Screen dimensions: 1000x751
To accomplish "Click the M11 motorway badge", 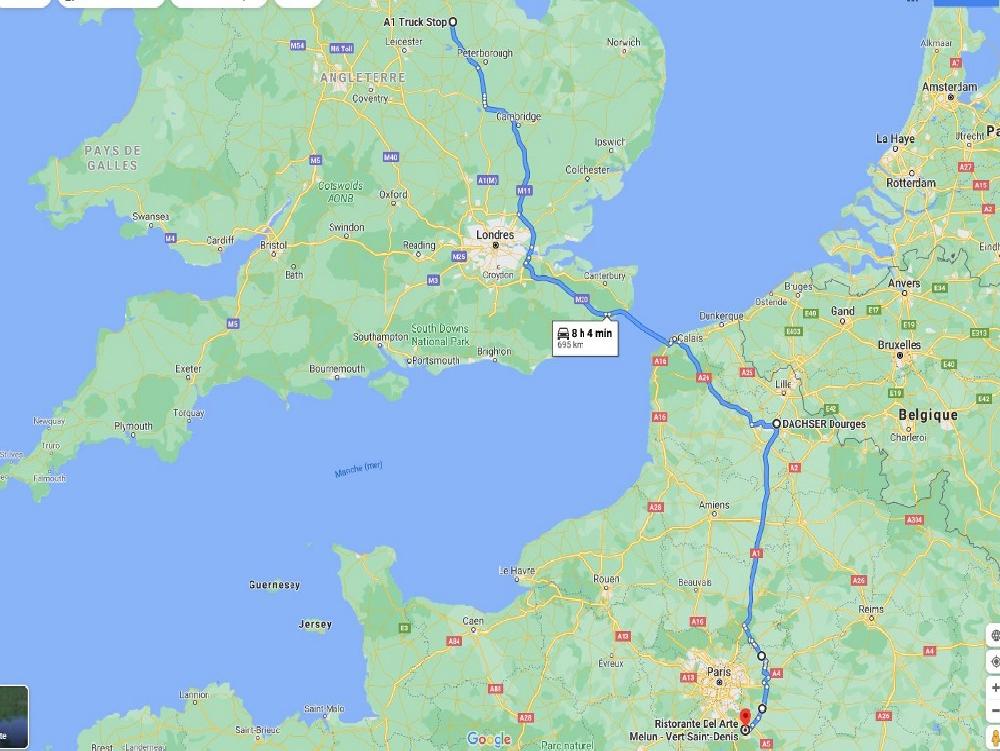I will [x=524, y=191].
